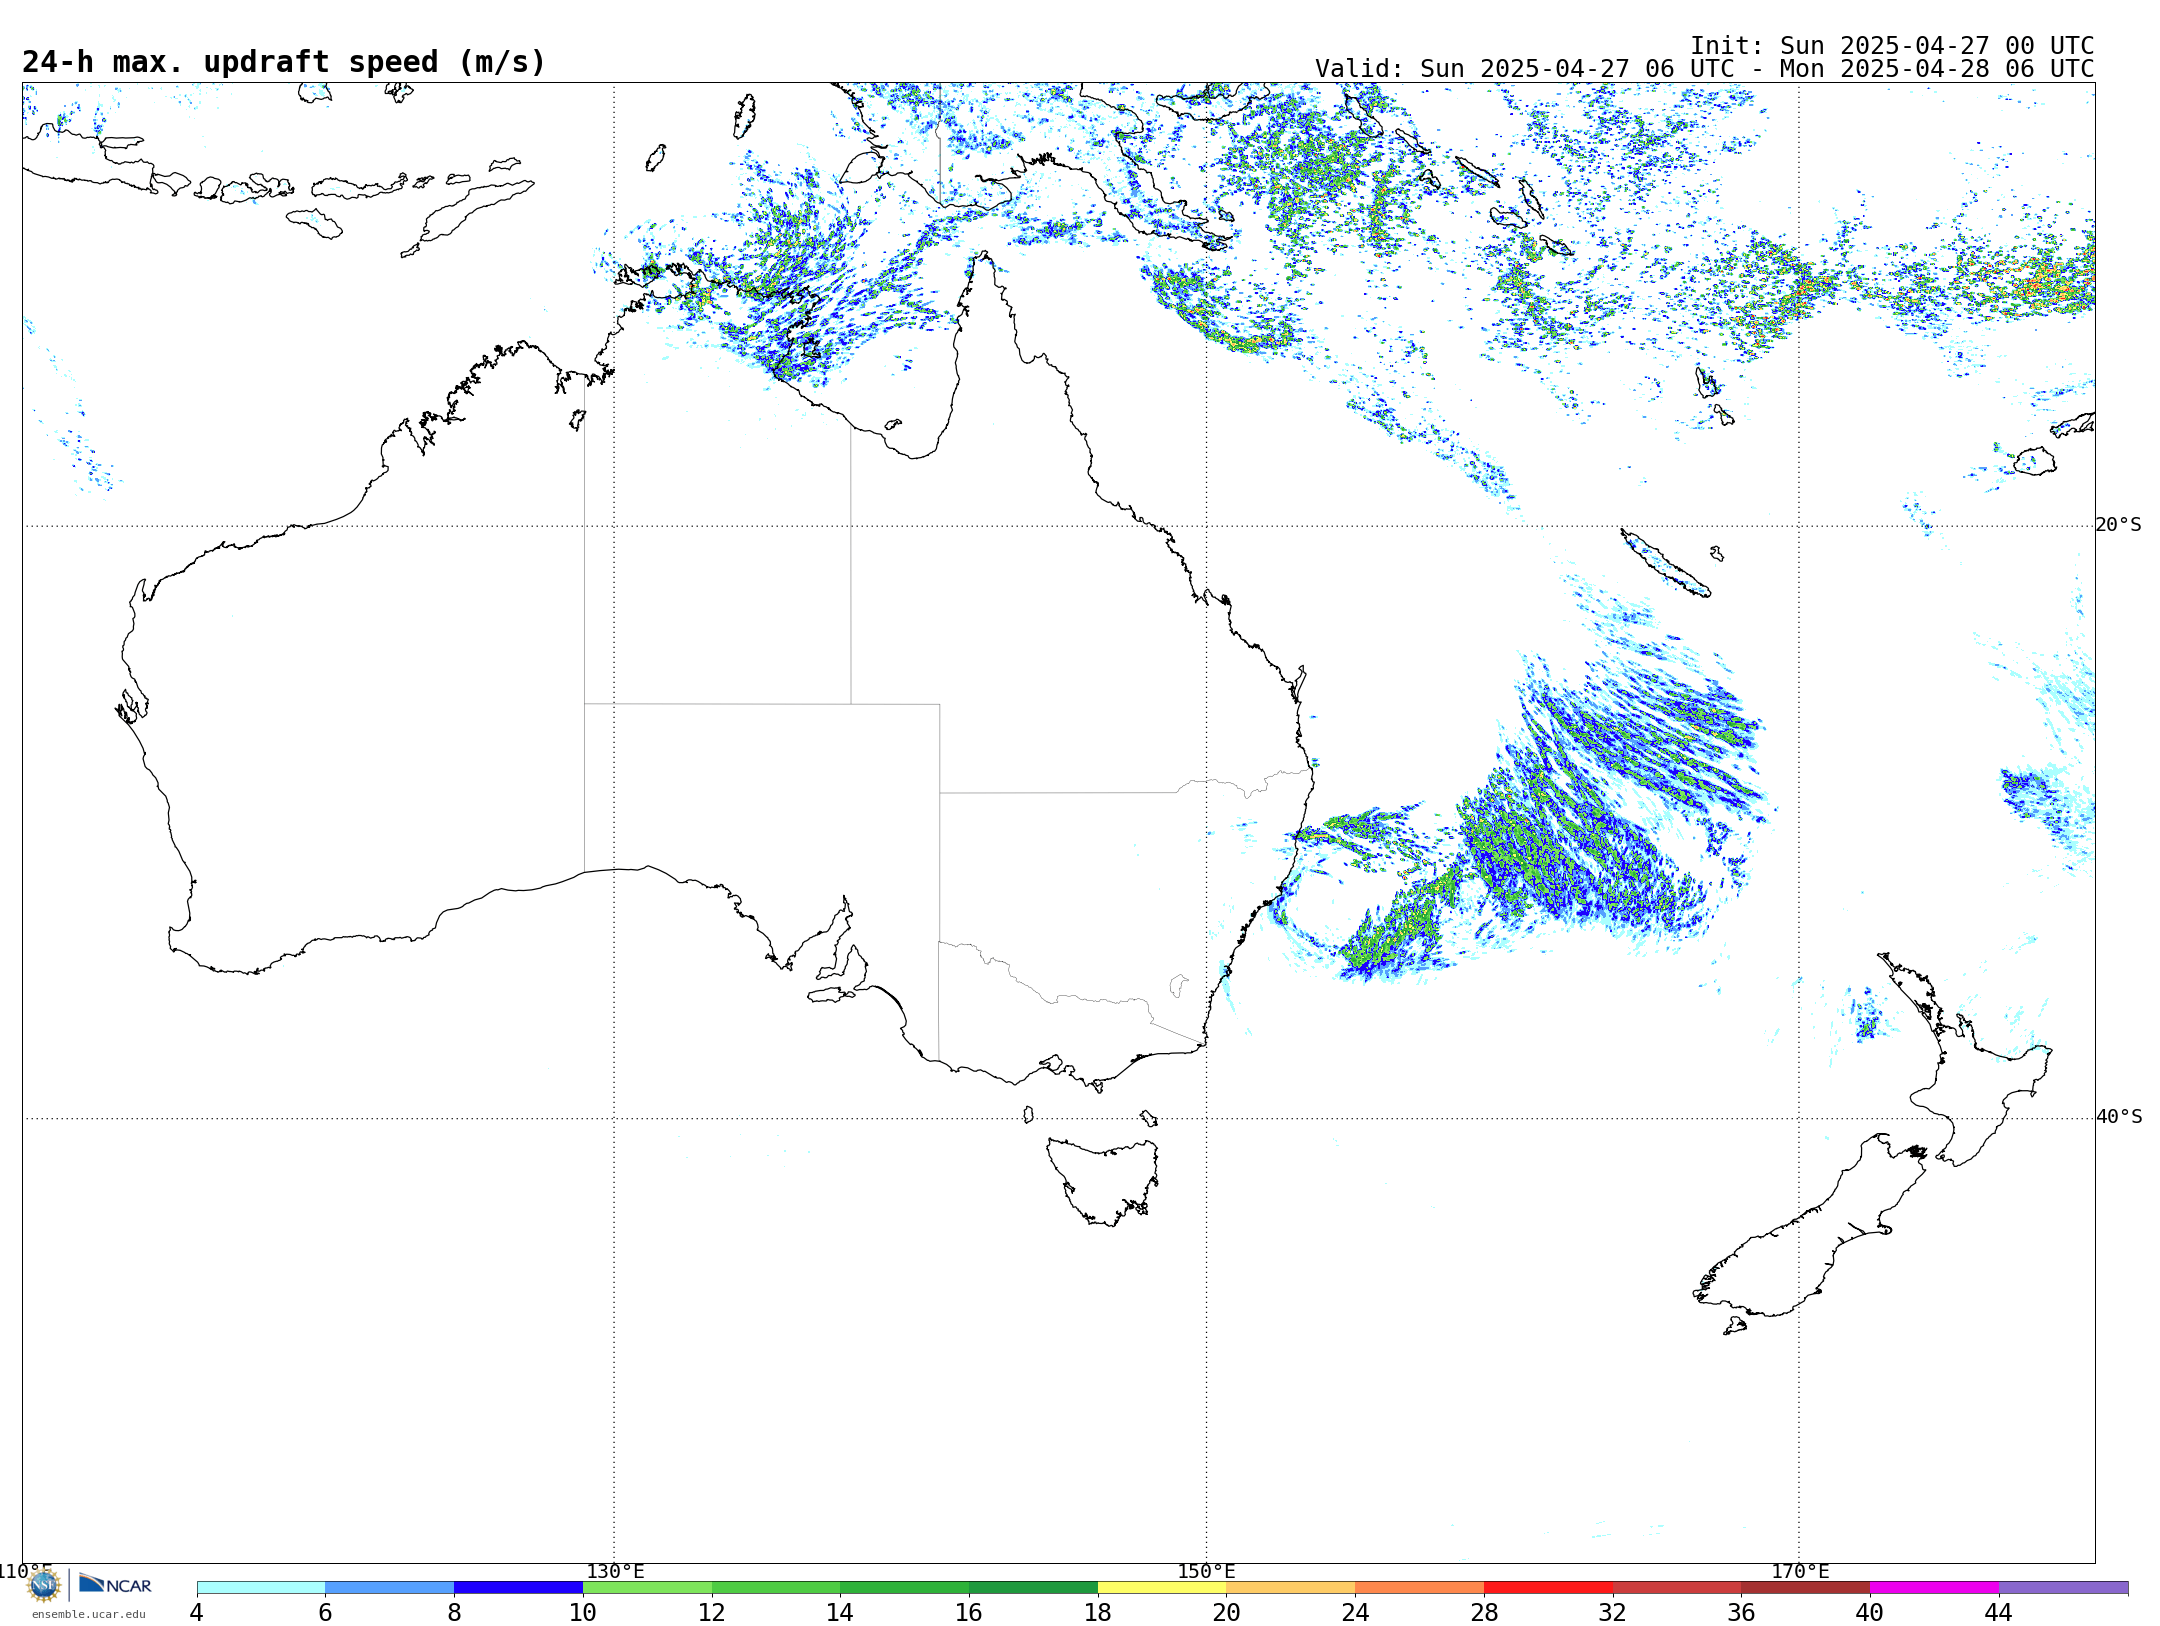The image size is (2160, 1626).
Task: Click the colorbar tick label '4'
Action: coord(197,1612)
